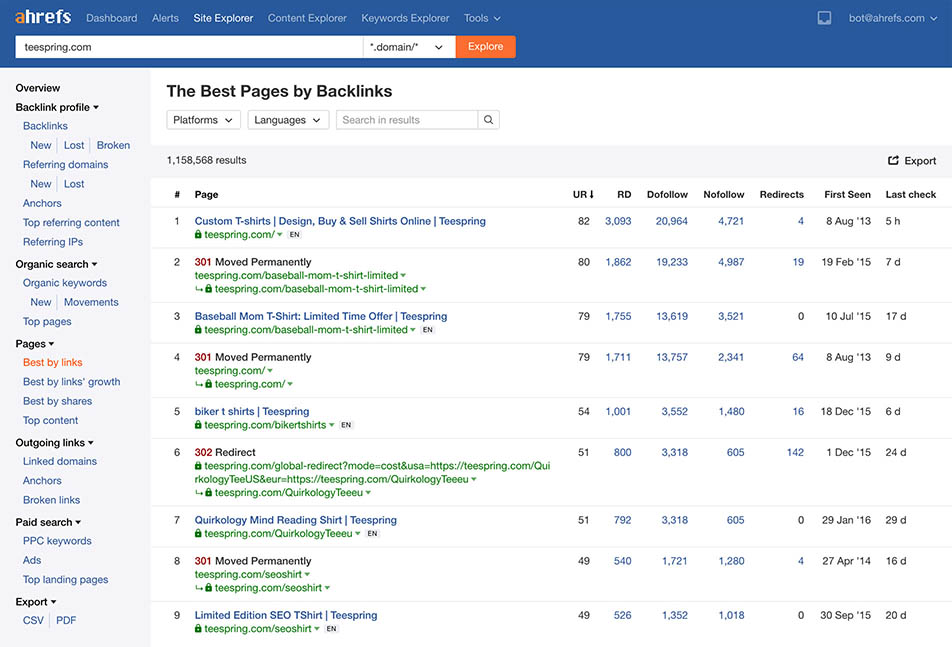Open the Tools menu in header
Image resolution: width=952 pixels, height=647 pixels.
[482, 18]
